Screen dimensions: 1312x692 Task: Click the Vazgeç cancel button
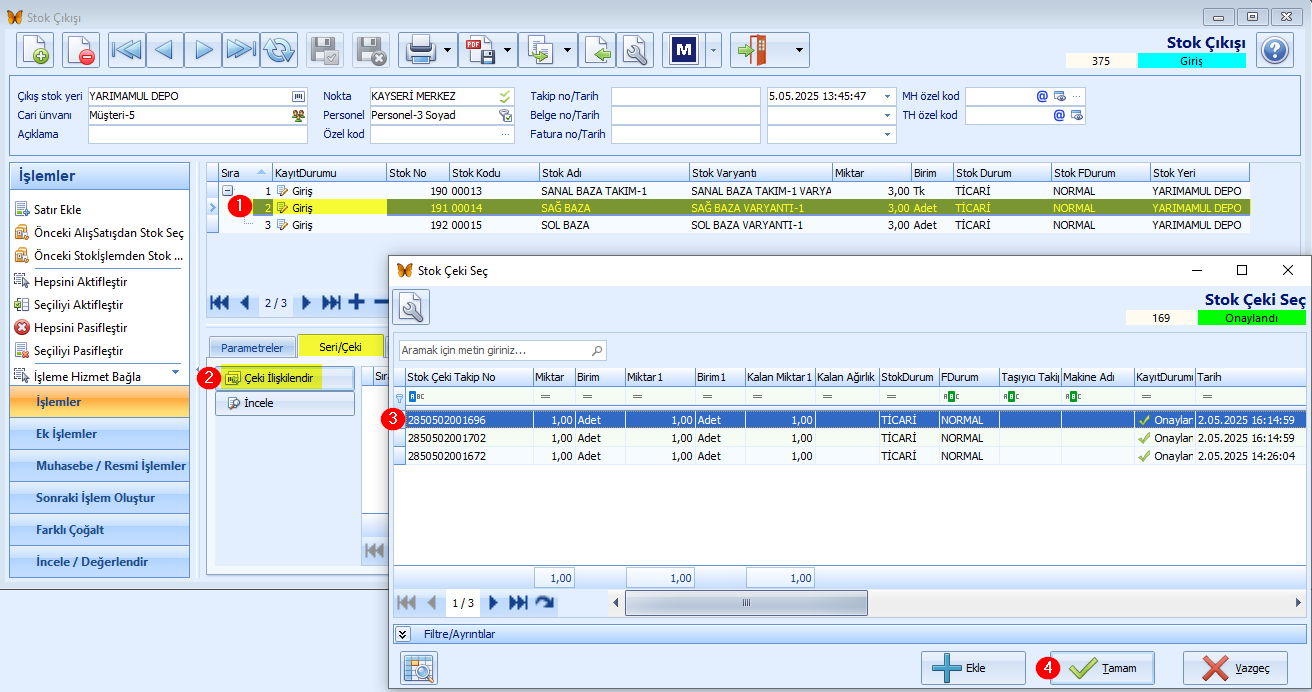tap(1235, 668)
